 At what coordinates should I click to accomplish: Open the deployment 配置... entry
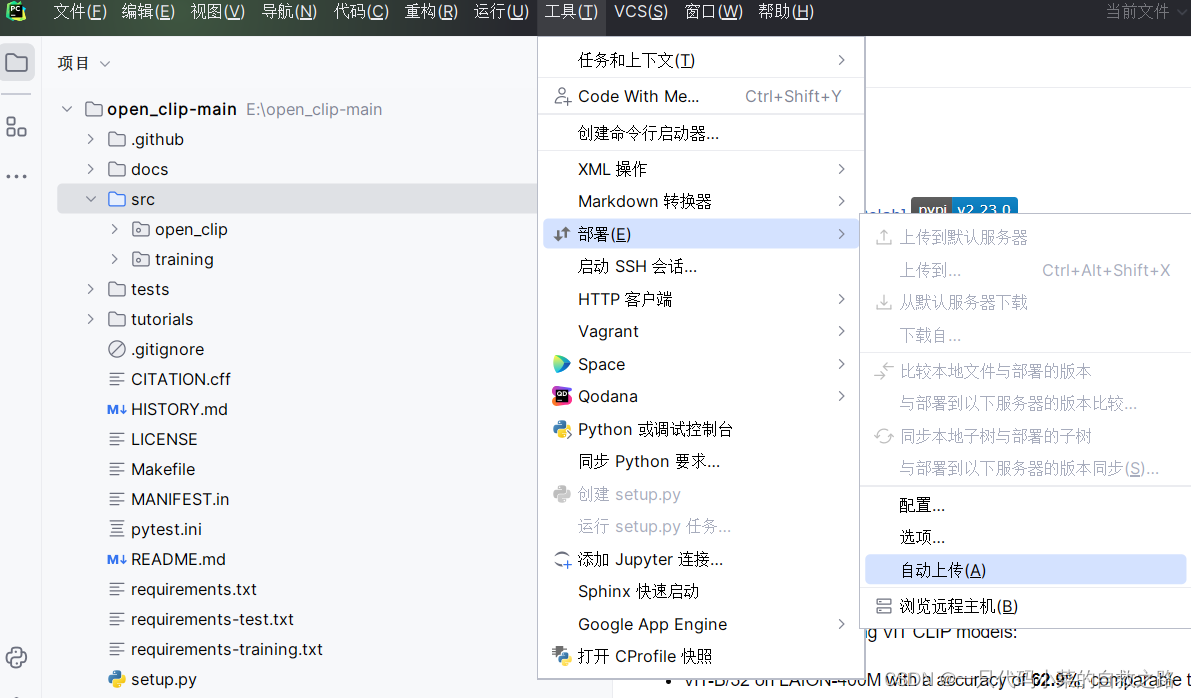click(x=1025, y=505)
